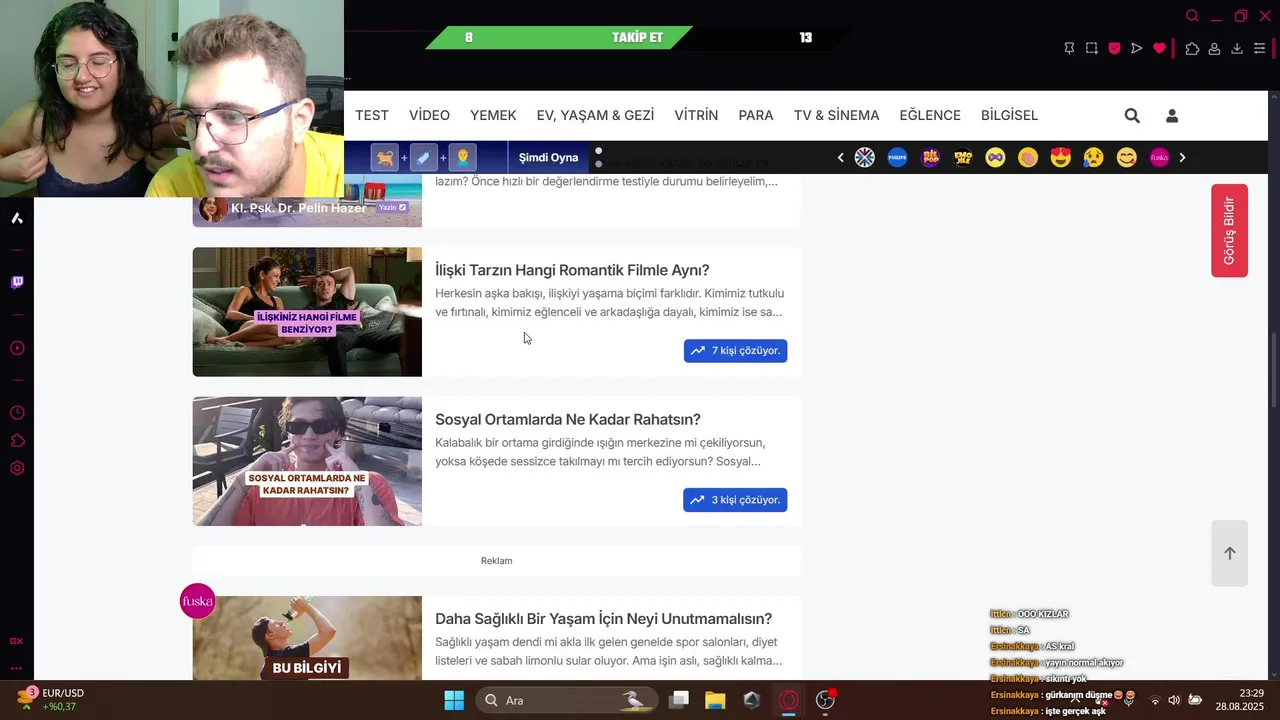Open the EUR/USD taskbar widget
The width and height of the screenshot is (1280, 720).
pos(50,700)
